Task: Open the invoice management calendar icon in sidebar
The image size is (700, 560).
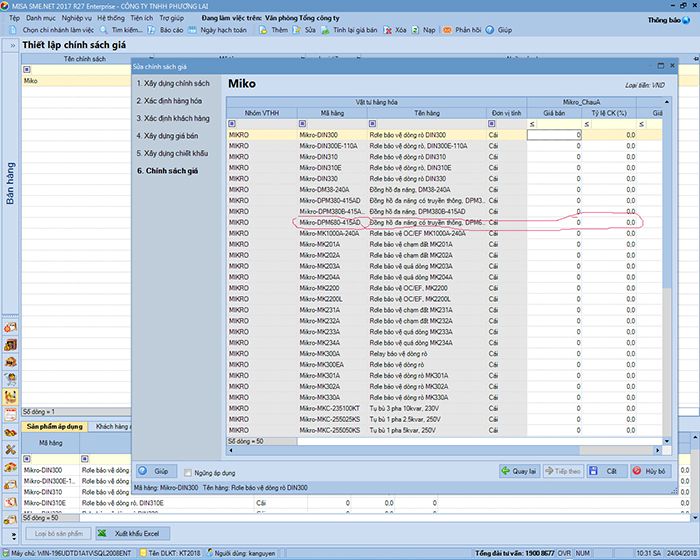Action: click(10, 414)
